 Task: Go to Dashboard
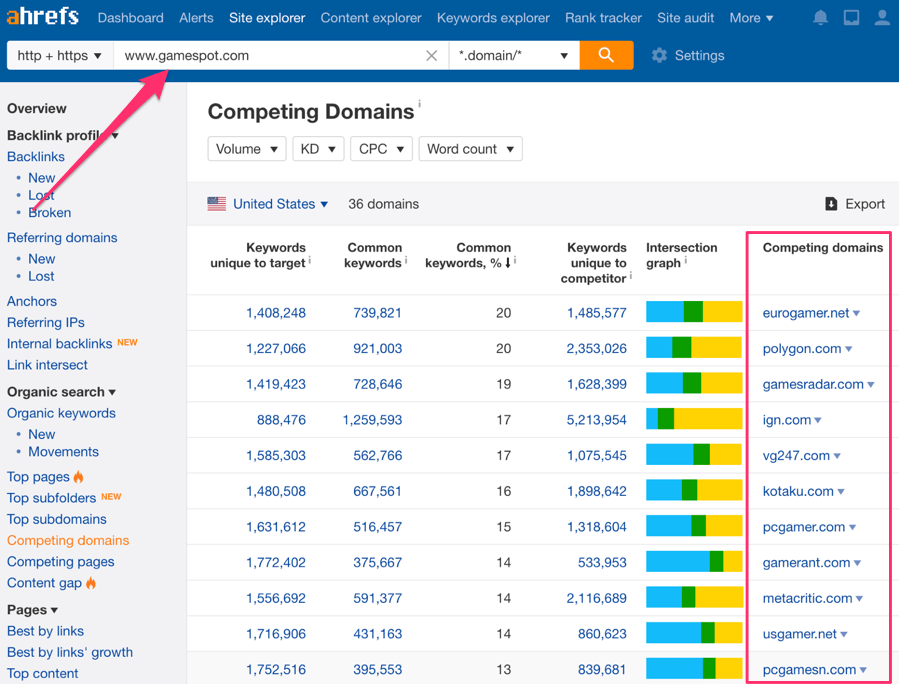tap(130, 18)
